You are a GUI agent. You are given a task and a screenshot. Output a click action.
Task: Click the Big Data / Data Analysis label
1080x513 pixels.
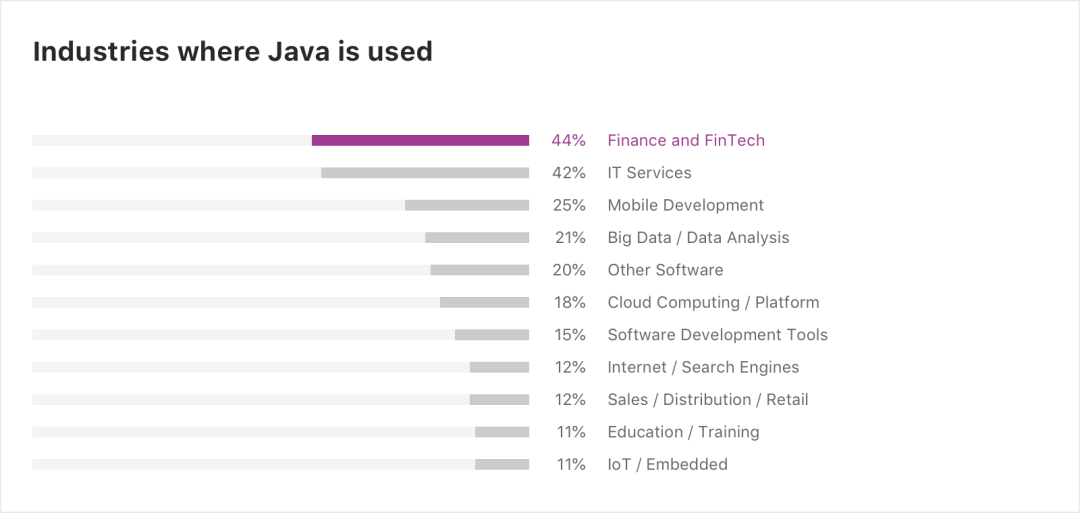[x=698, y=238]
